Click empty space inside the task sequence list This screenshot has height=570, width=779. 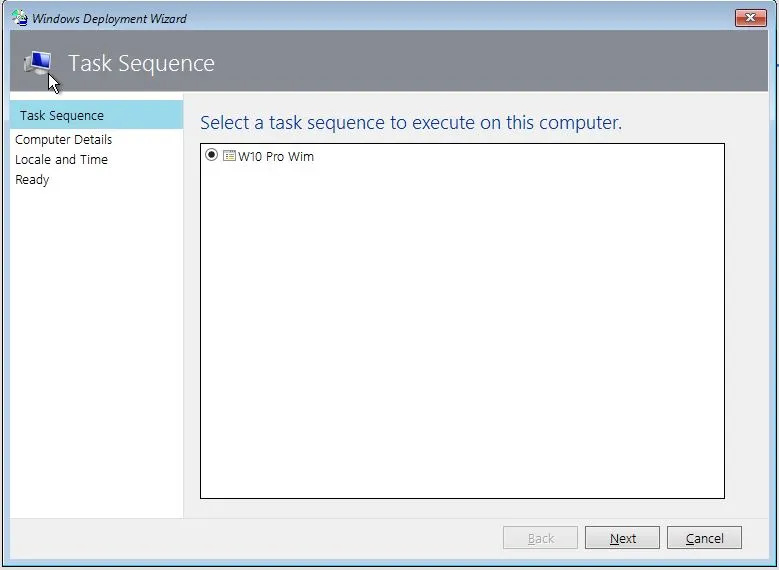pos(460,330)
